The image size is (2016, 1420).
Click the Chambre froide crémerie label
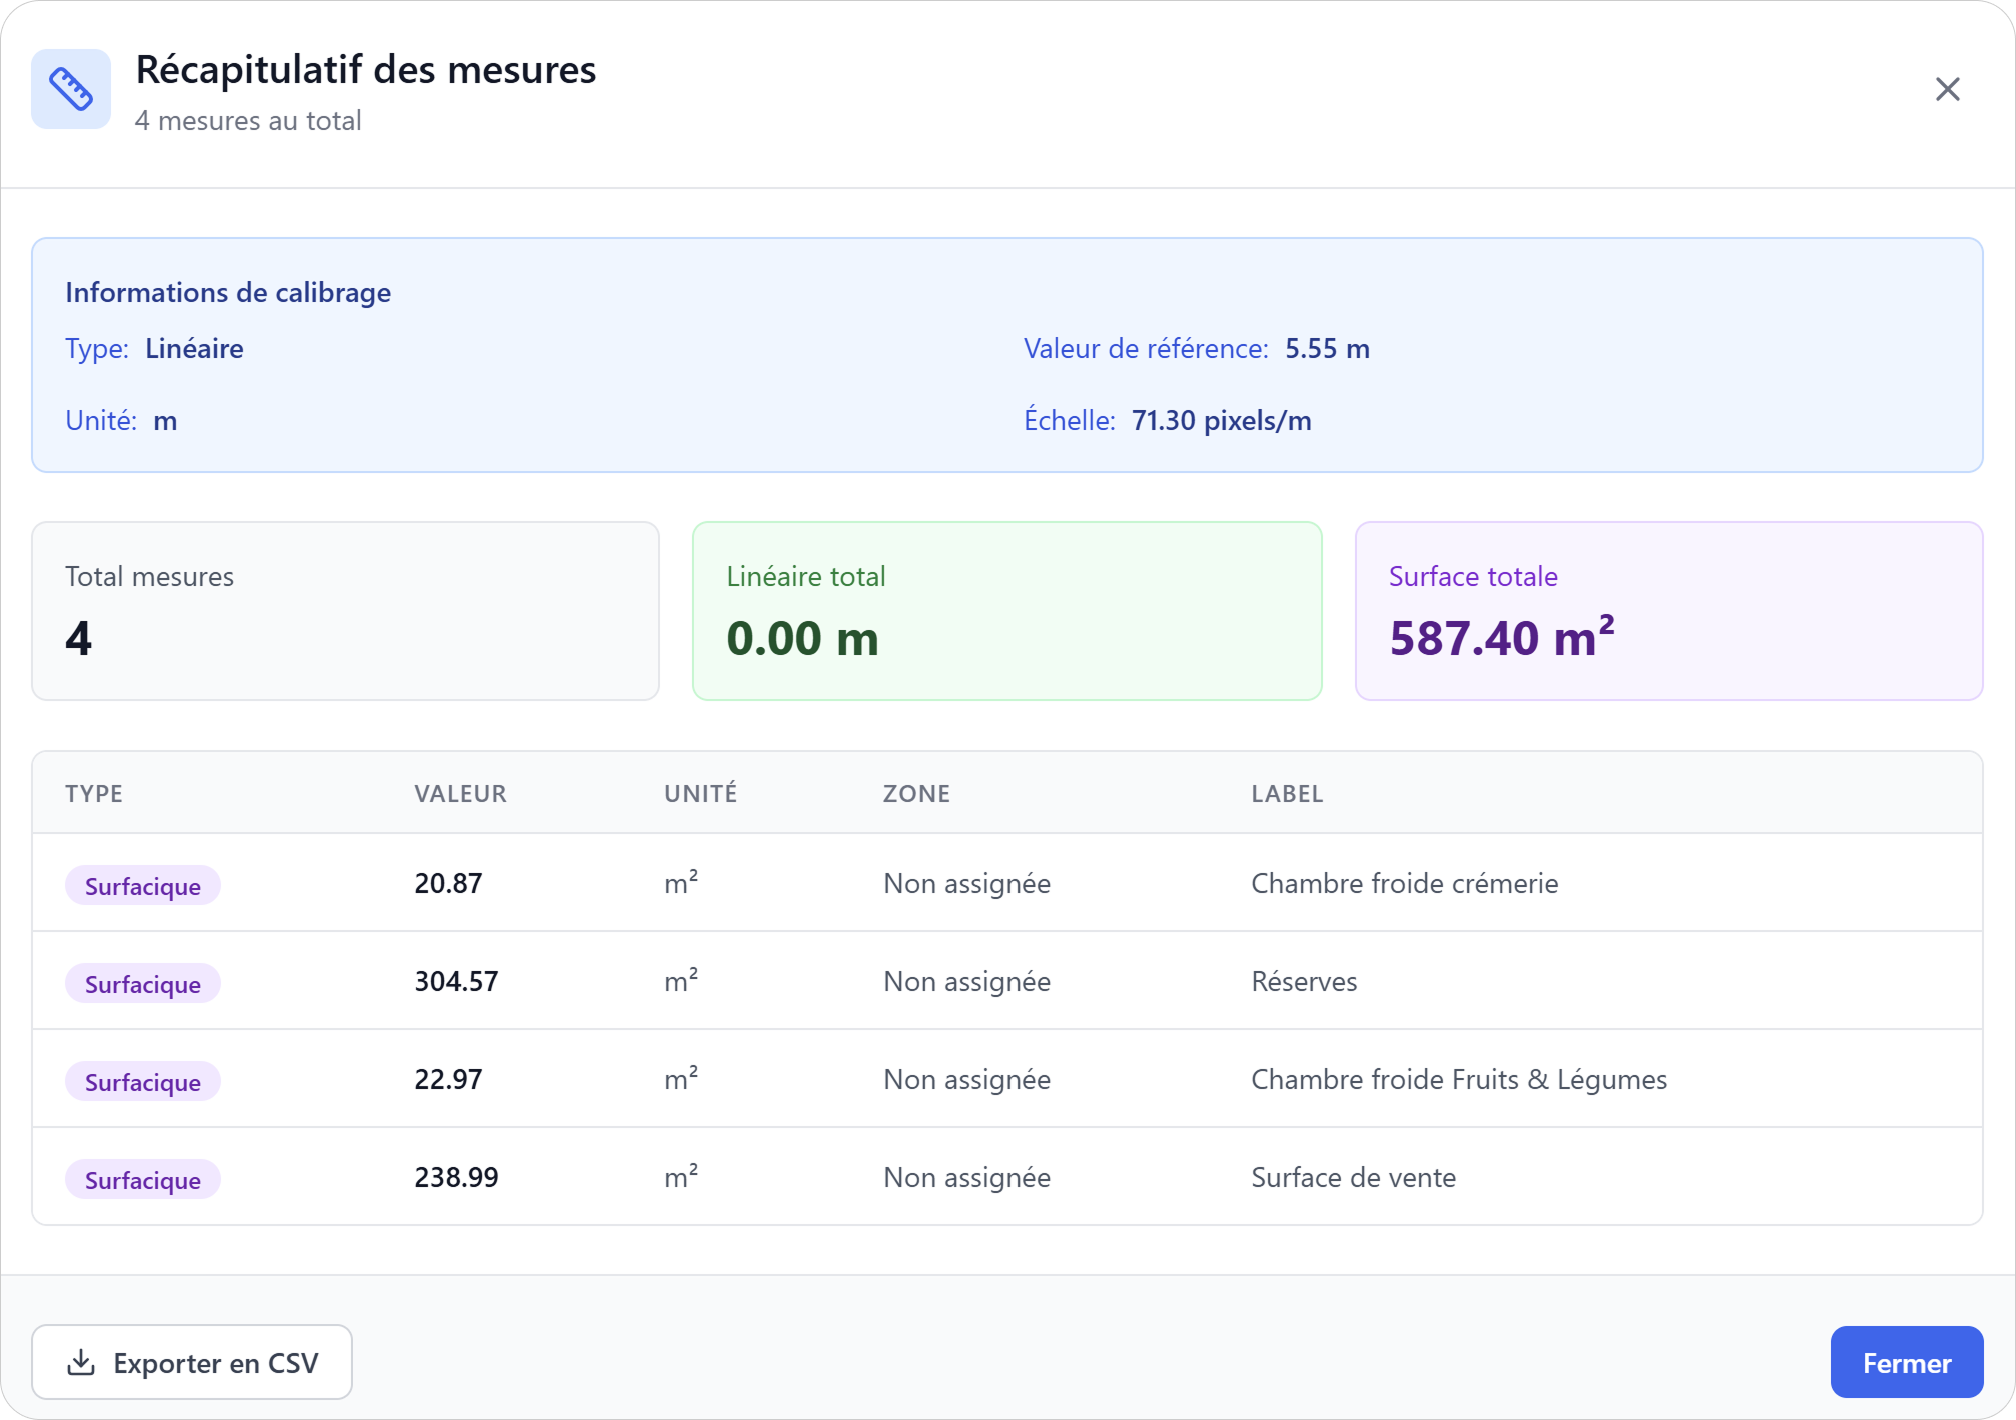point(1404,883)
